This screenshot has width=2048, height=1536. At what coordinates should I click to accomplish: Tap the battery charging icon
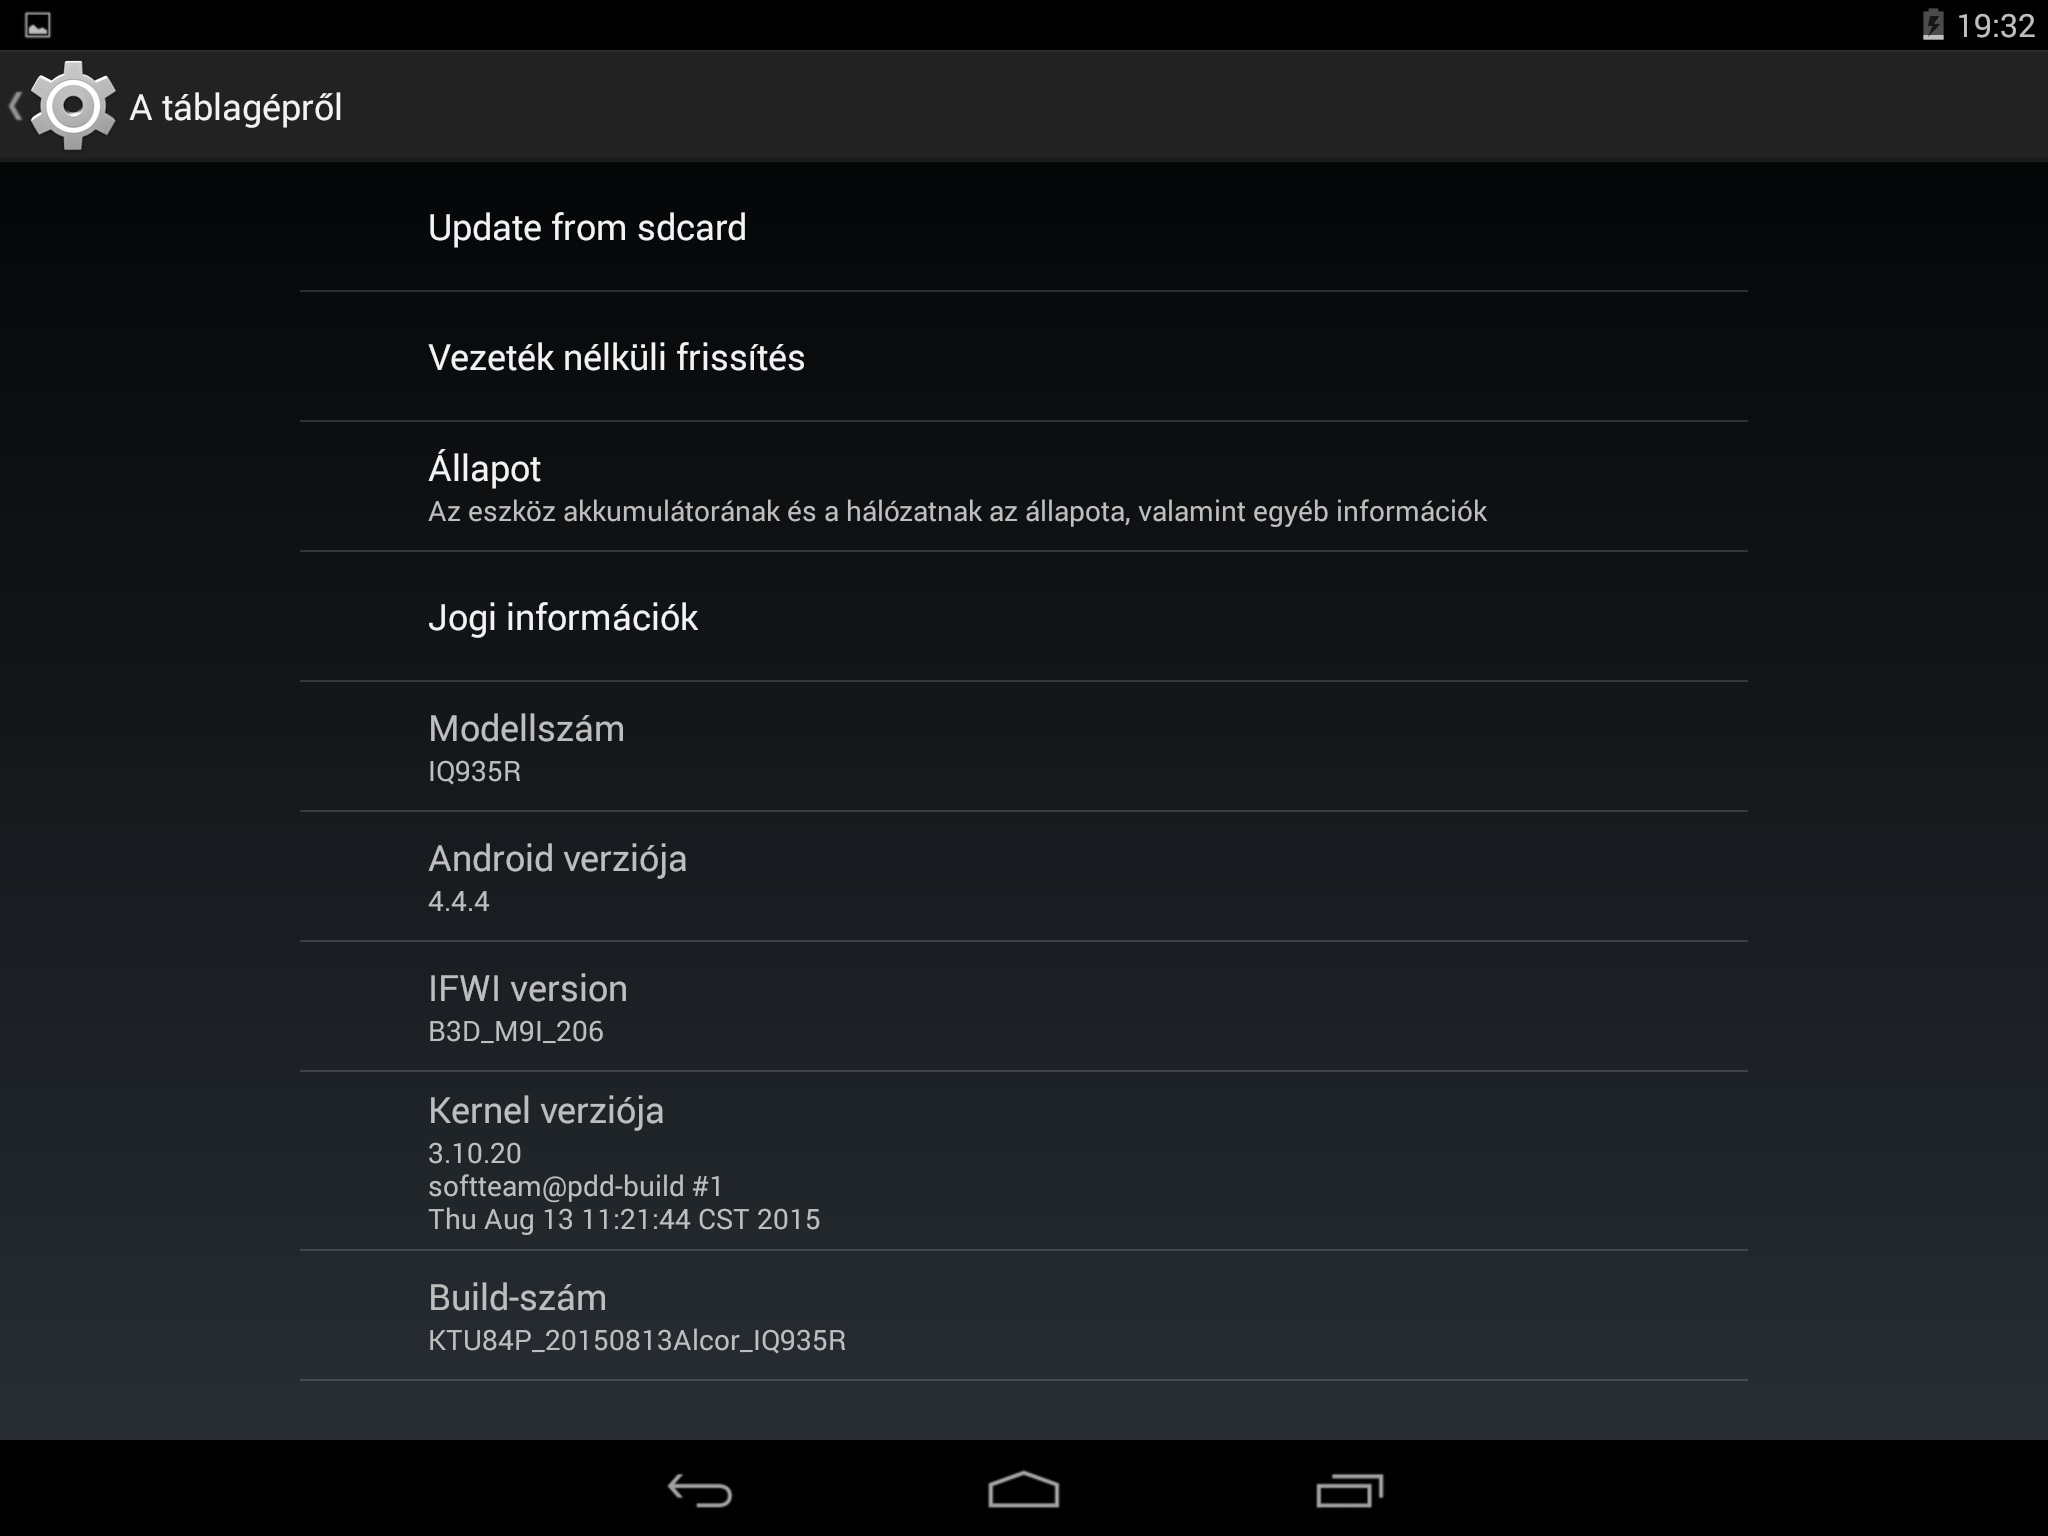[x=1933, y=25]
